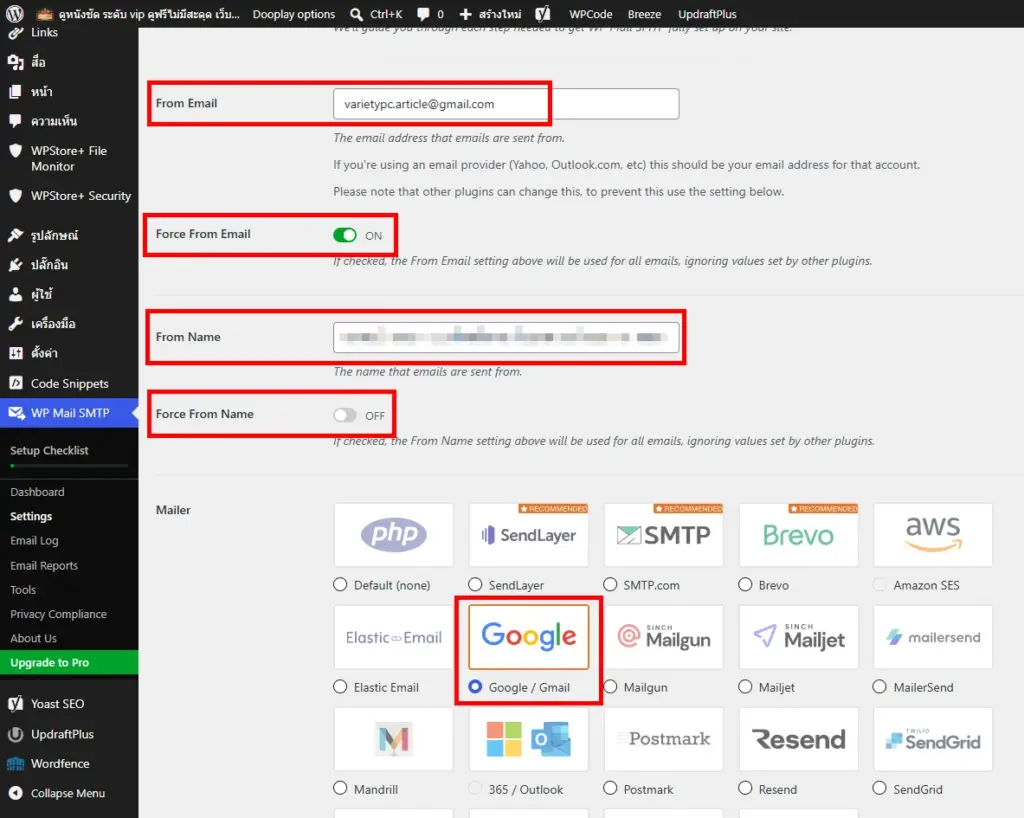This screenshot has width=1024, height=818.
Task: Click the SendLayer logo card
Action: (x=528, y=535)
